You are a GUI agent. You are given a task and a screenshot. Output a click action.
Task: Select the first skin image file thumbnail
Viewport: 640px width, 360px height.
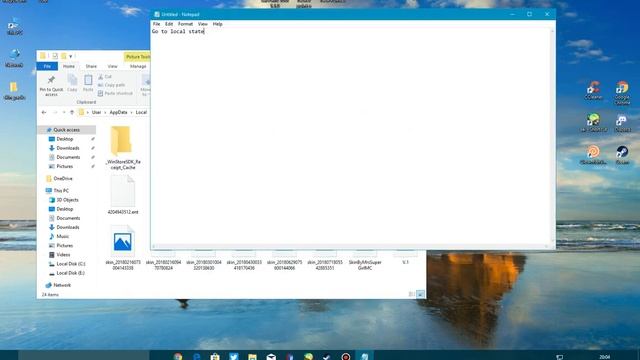tap(122, 242)
